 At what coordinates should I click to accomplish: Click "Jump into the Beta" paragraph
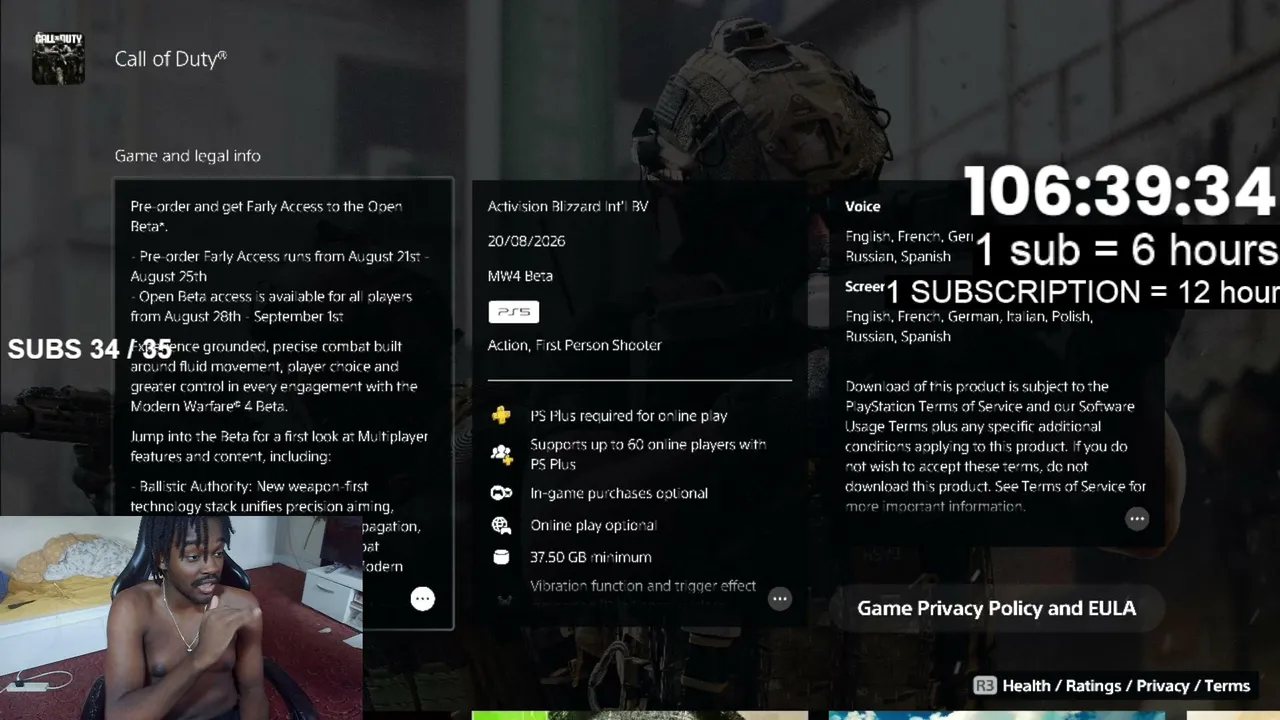(279, 446)
